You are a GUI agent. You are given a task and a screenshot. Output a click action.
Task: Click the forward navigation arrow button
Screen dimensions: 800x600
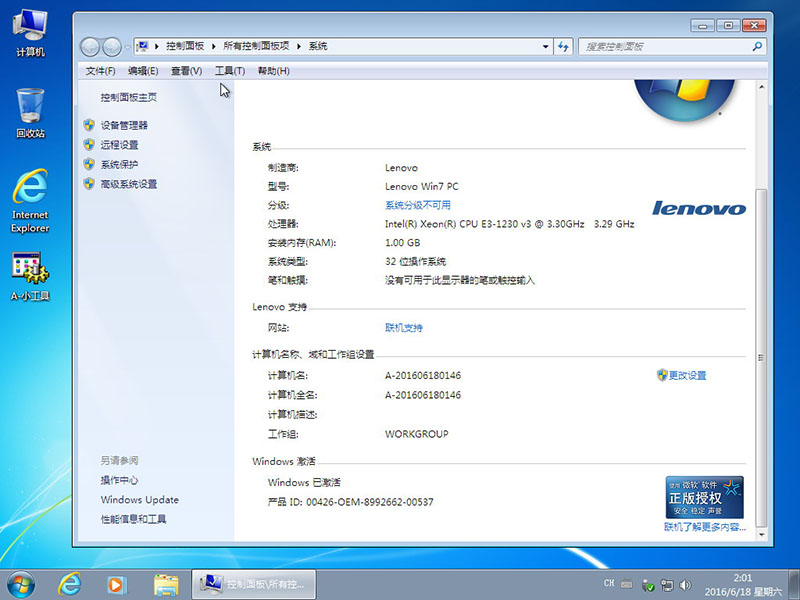coord(112,47)
